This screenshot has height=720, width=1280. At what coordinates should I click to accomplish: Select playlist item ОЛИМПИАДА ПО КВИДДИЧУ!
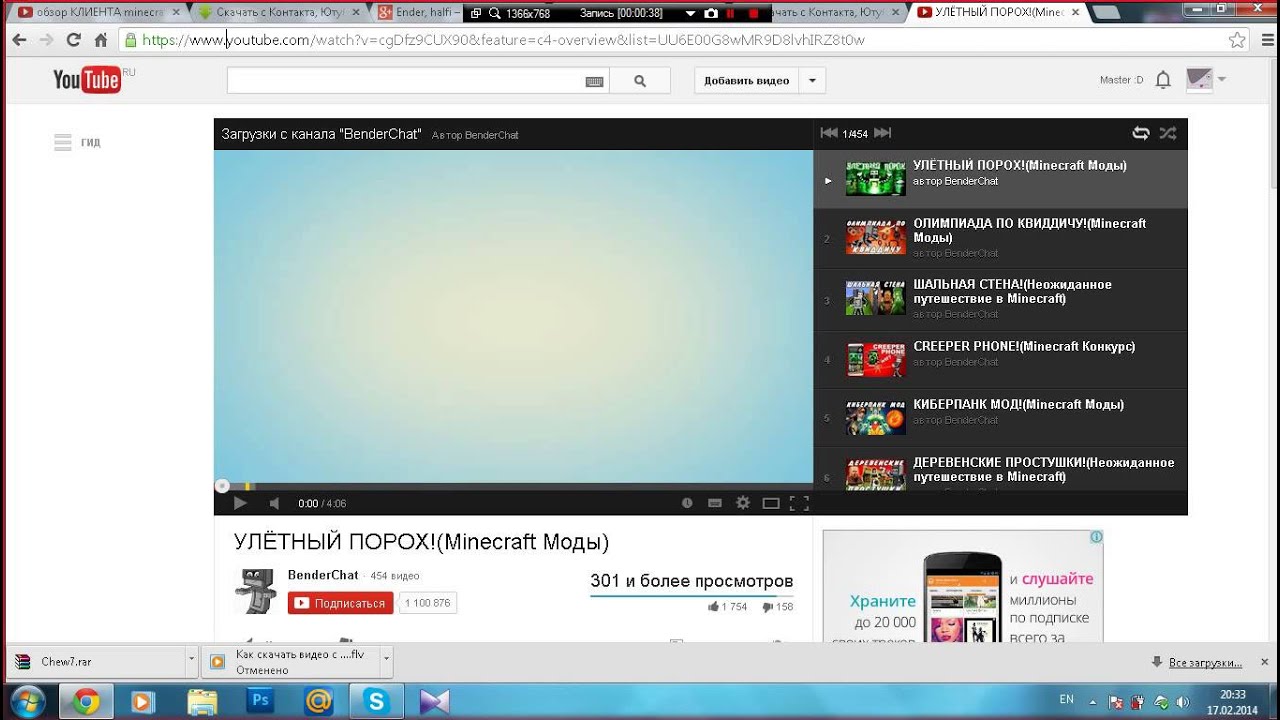1000,239
